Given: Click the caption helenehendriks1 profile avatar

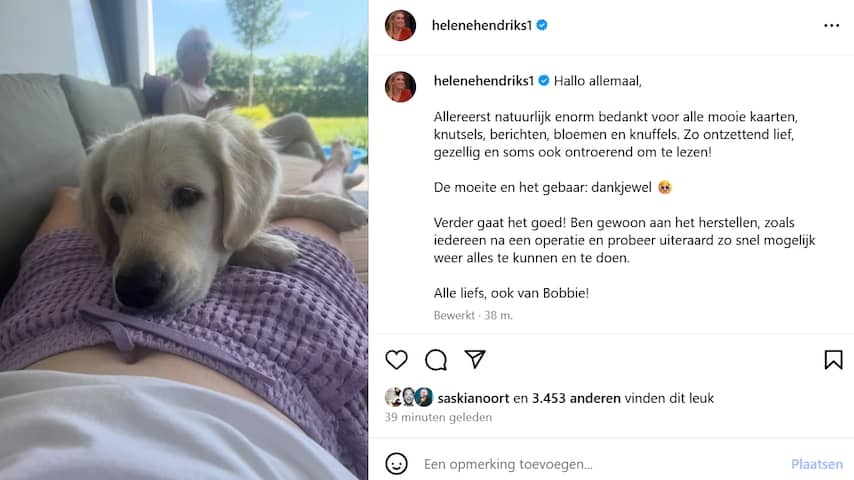Looking at the screenshot, I should [400, 87].
